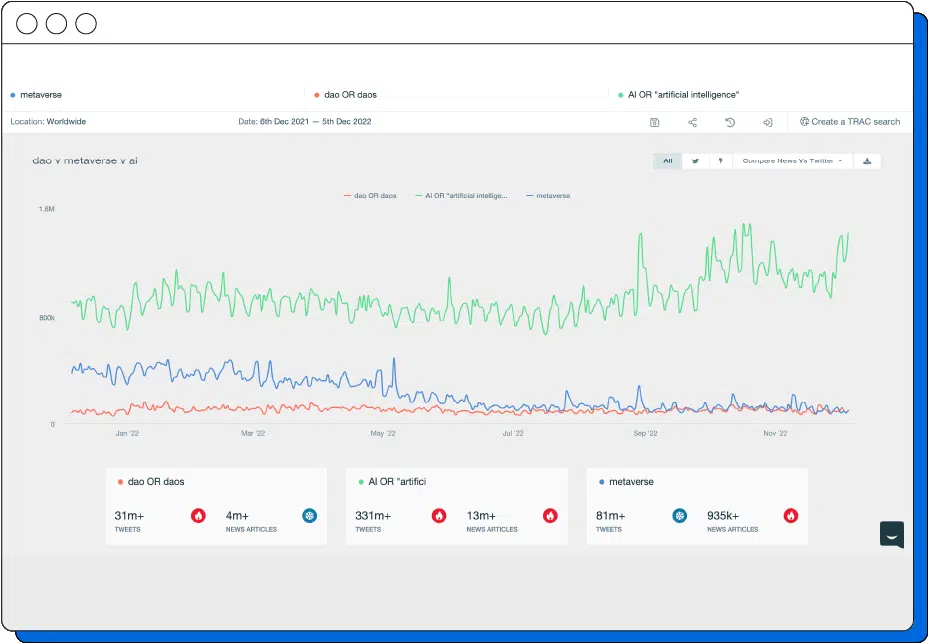929x644 pixels.
Task: Open the Compare News Vs Twitter dropdown
Action: coord(793,161)
